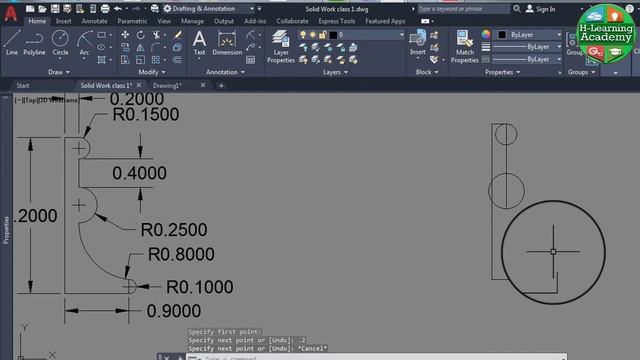Click the Plot printer icon
Image resolution: width=640 pixels, height=360 pixels.
(x=105, y=9)
